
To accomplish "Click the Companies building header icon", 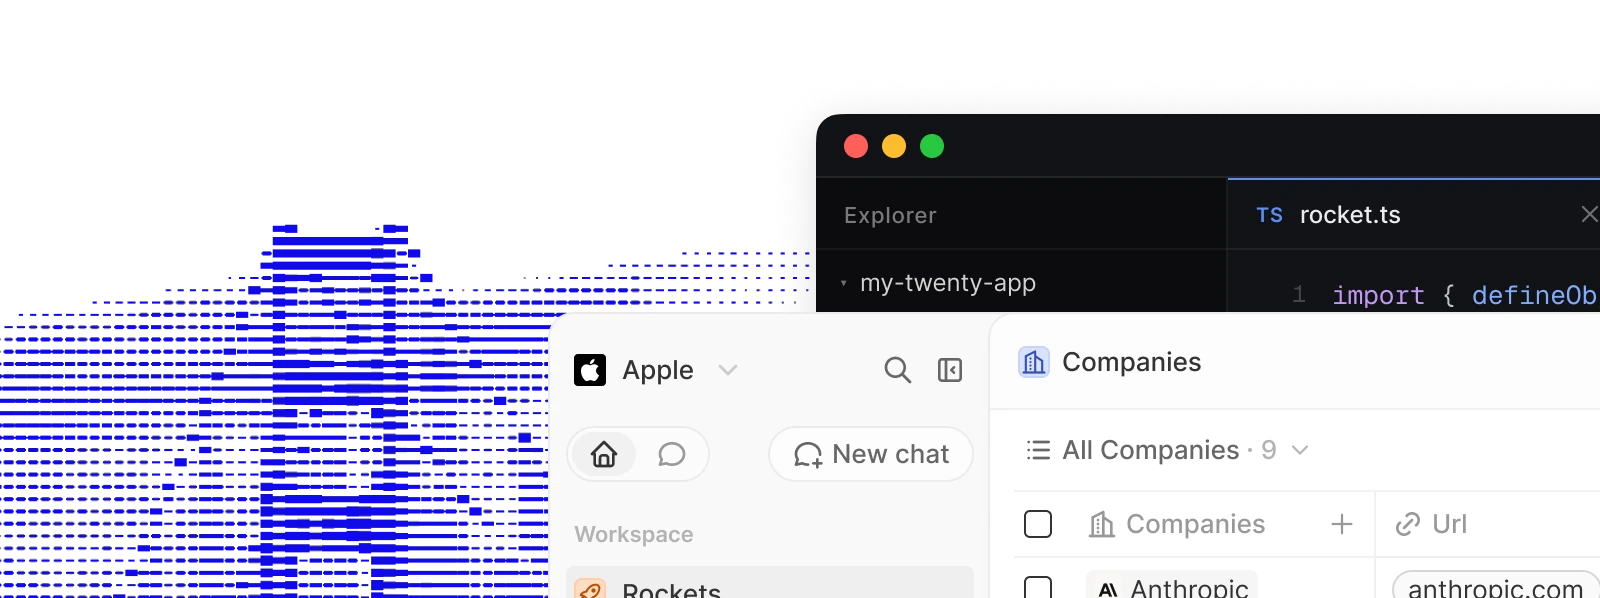I will pos(1034,362).
